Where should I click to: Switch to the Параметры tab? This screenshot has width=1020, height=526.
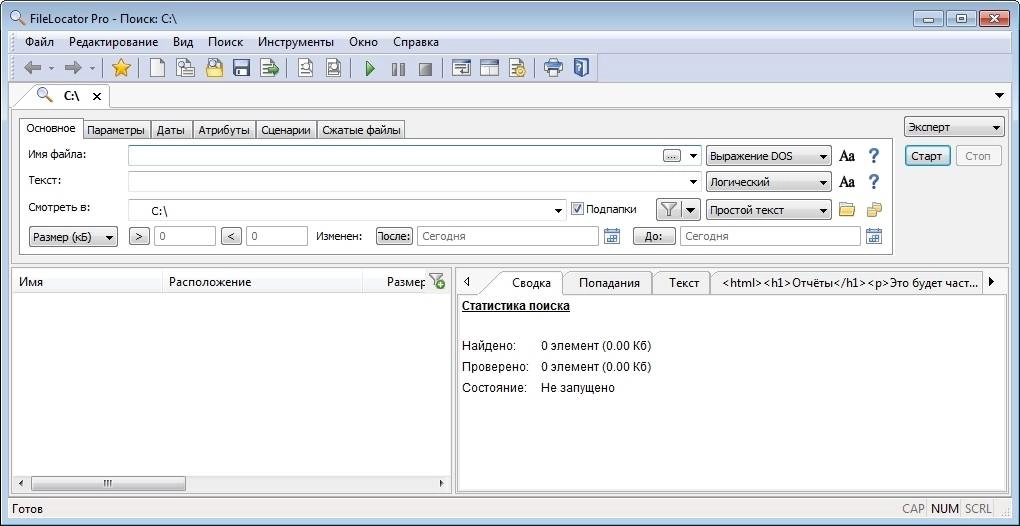click(116, 130)
